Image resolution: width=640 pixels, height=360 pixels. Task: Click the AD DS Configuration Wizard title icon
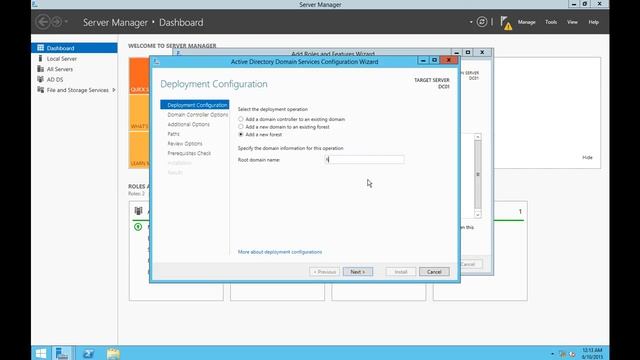point(156,62)
